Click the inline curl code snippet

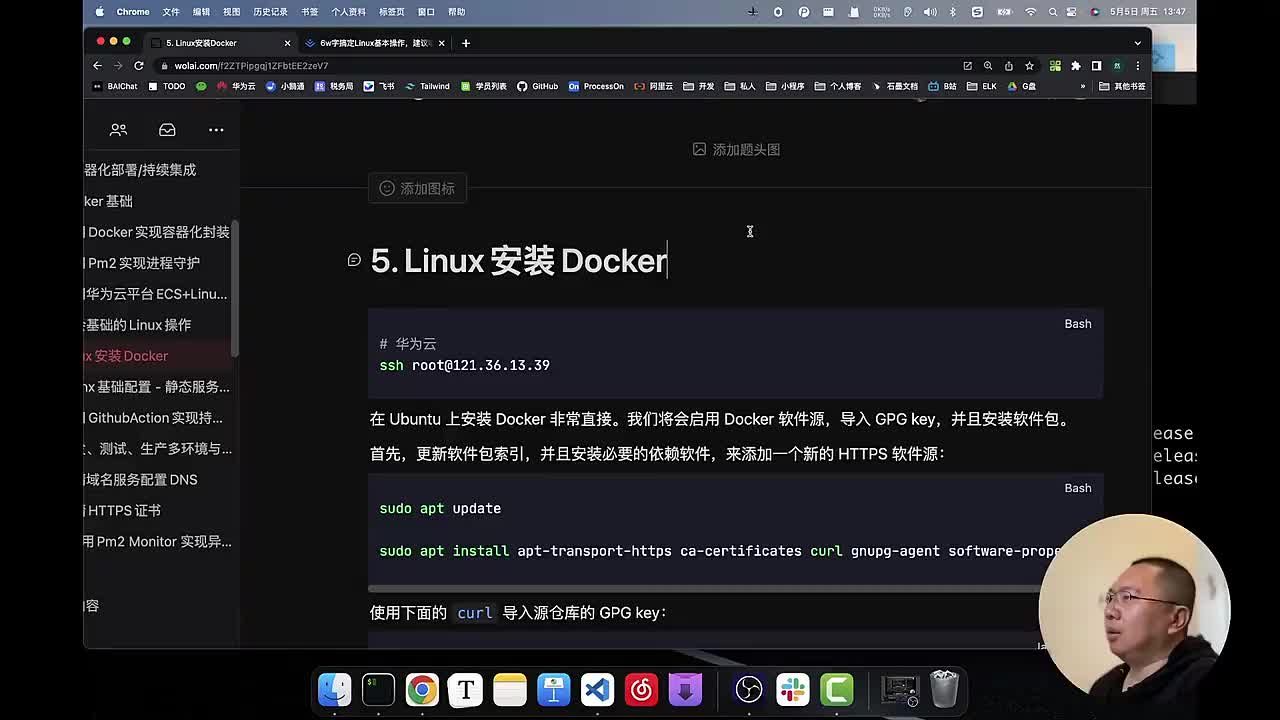[475, 613]
